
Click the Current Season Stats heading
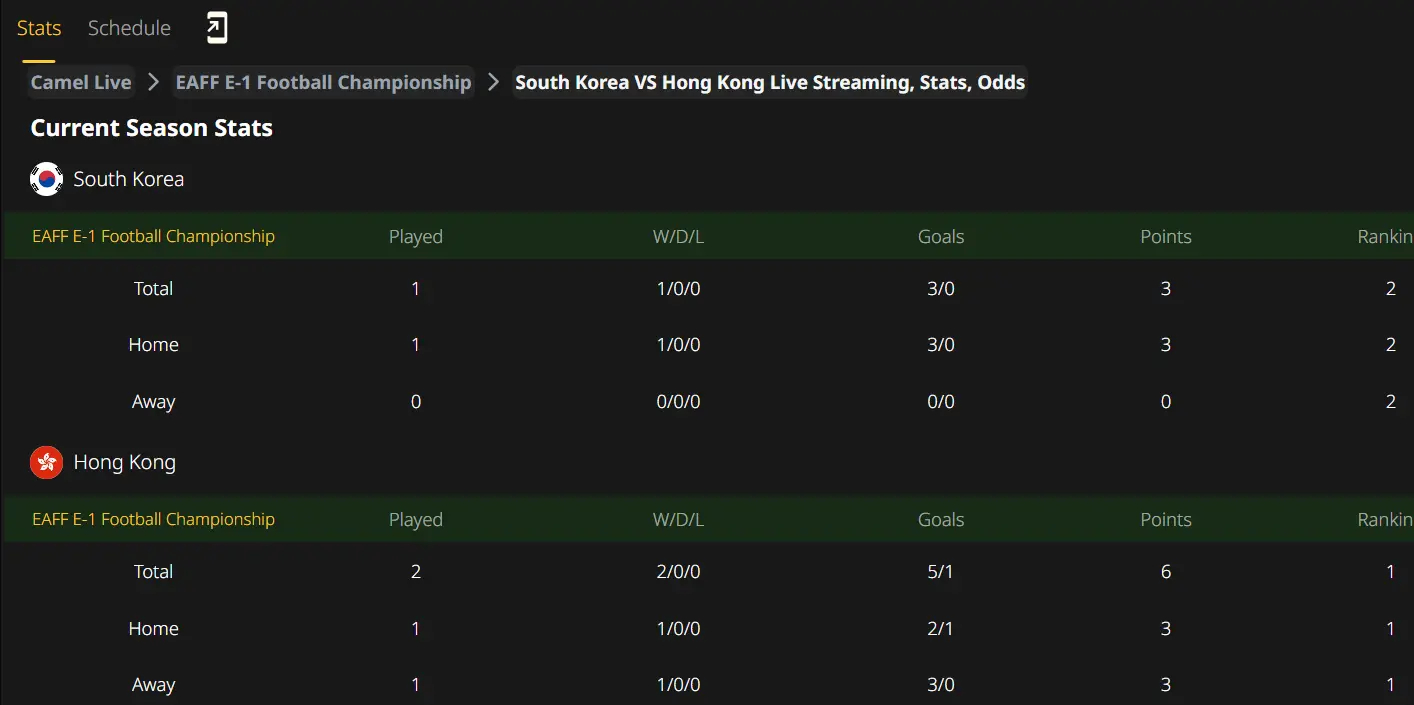click(152, 128)
